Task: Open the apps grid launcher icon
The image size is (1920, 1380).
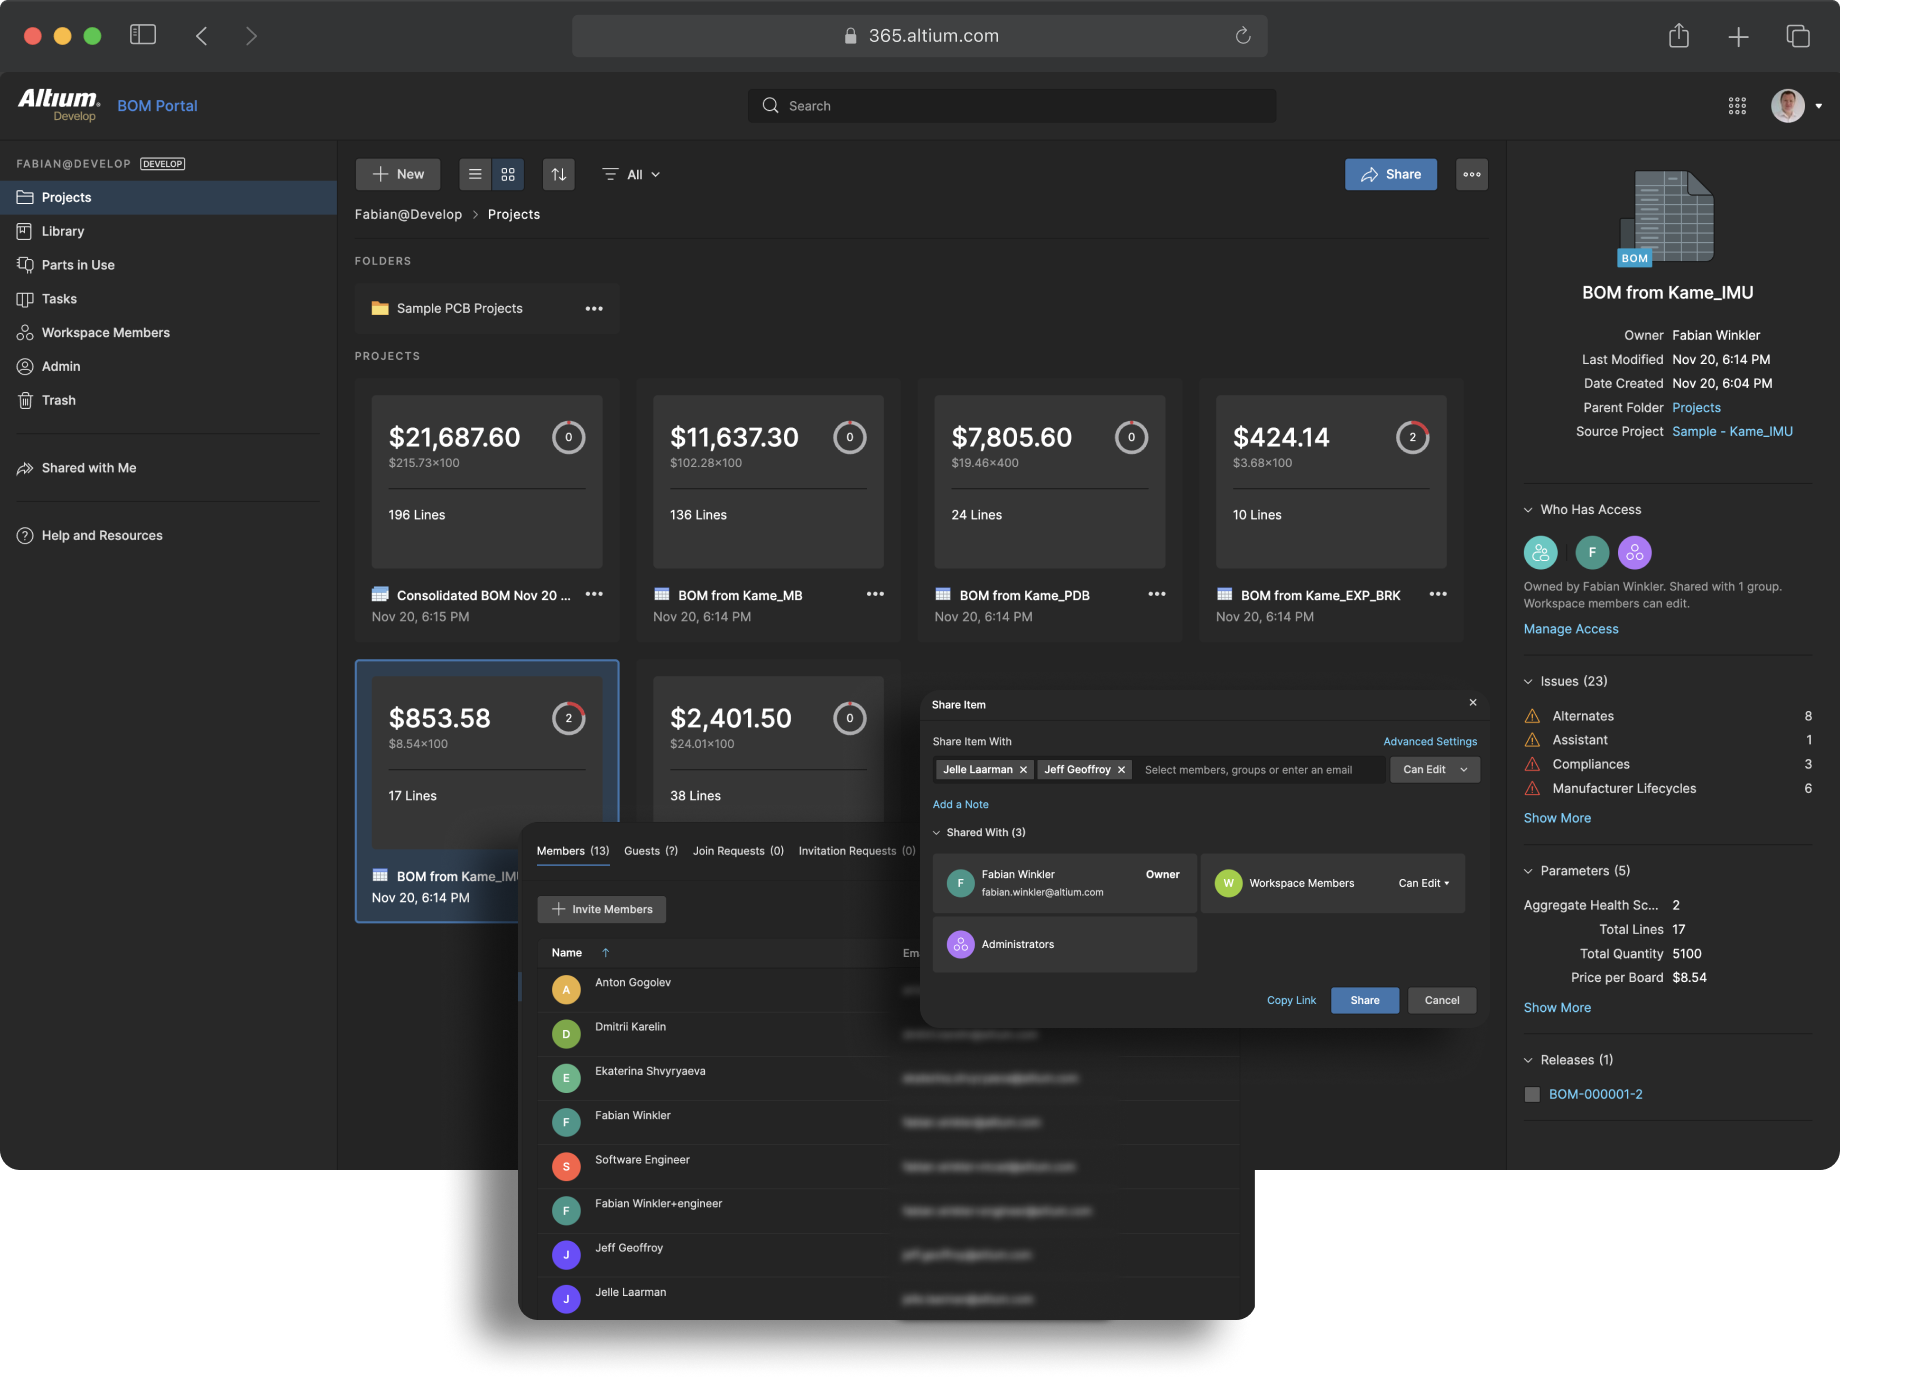Action: 1737,106
